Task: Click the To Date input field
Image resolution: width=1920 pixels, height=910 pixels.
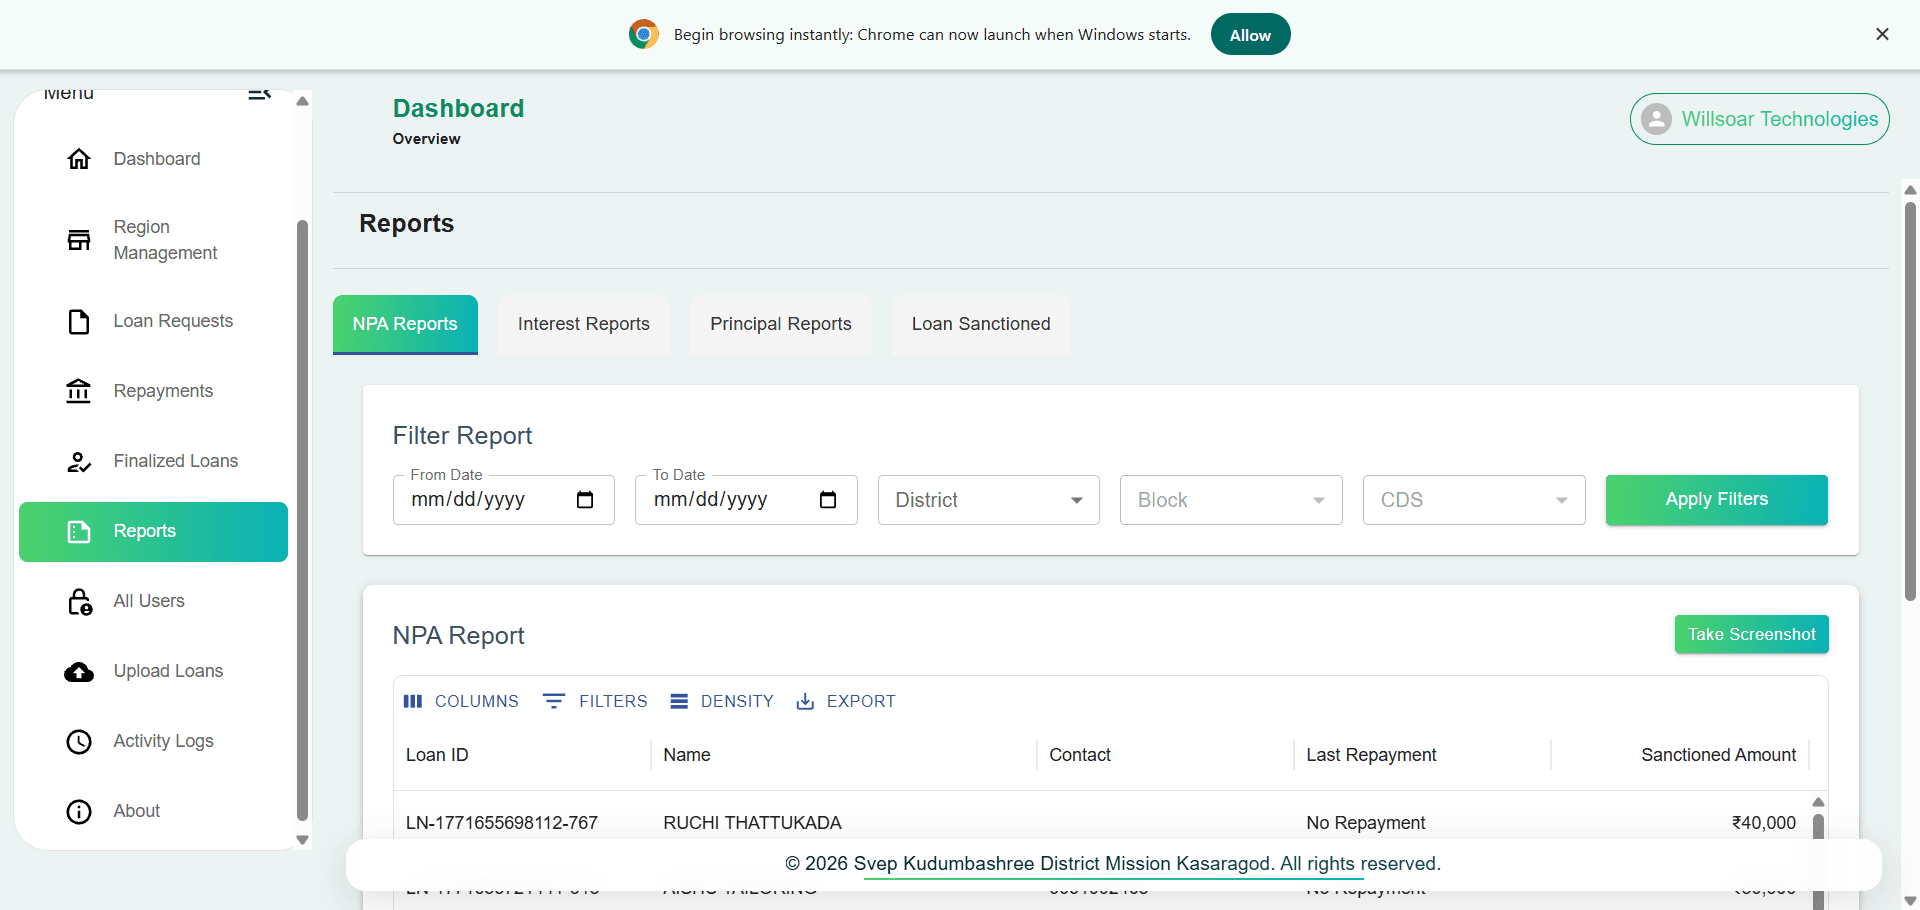Action: (746, 500)
